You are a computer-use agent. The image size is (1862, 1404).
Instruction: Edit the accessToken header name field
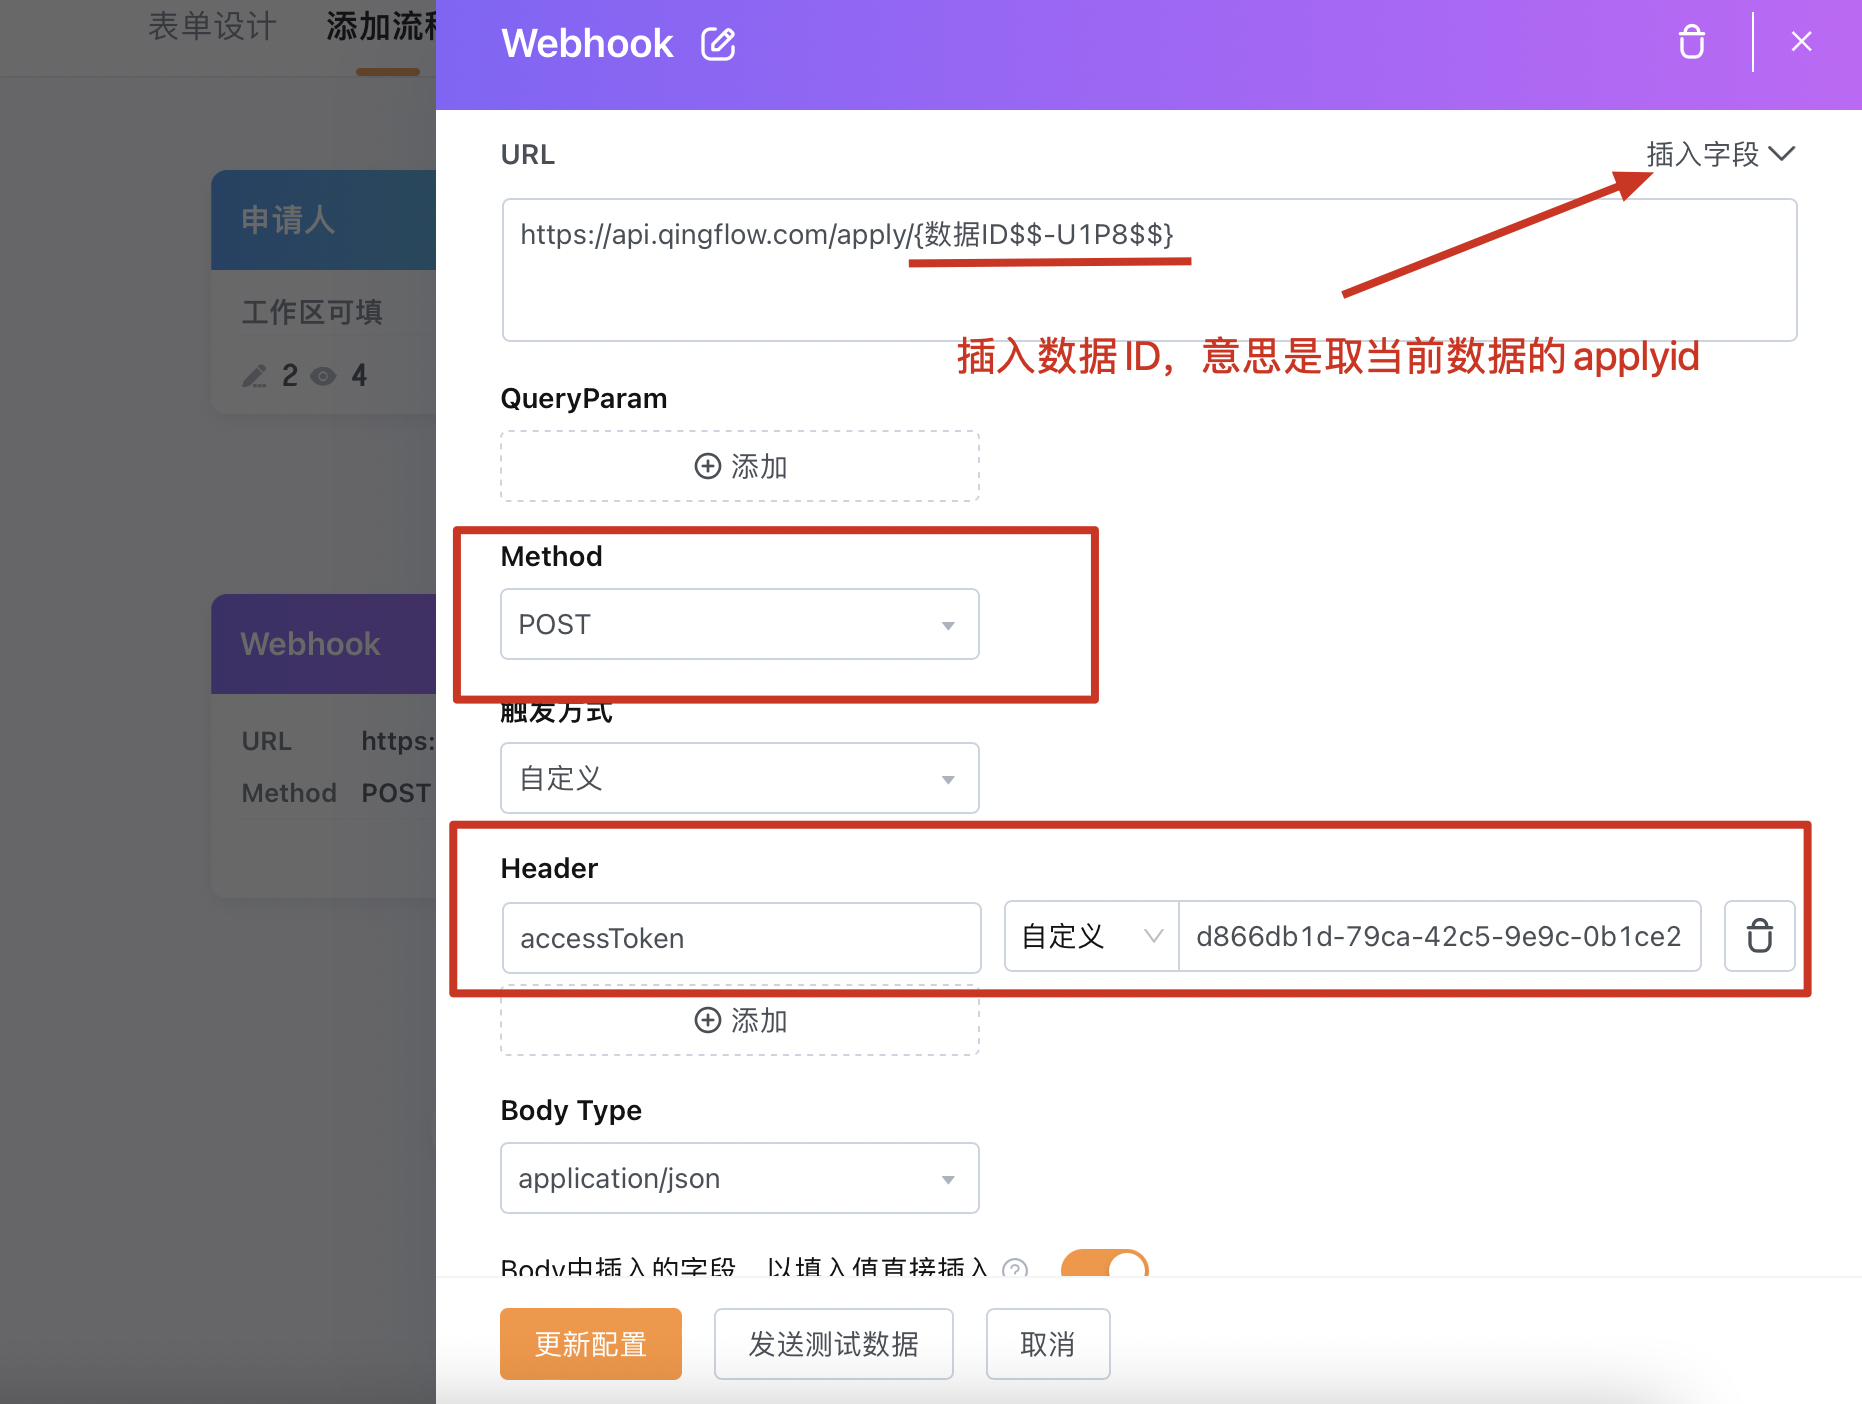(x=741, y=938)
